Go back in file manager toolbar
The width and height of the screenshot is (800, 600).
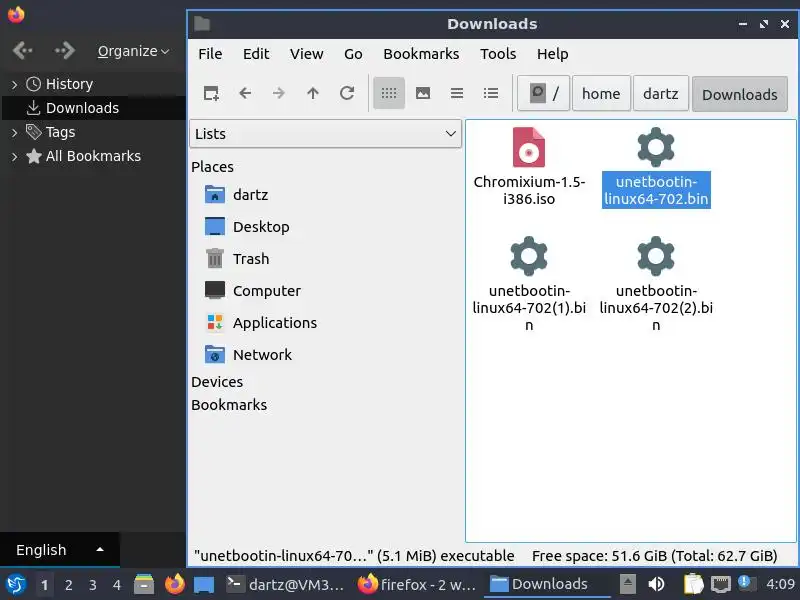(245, 93)
